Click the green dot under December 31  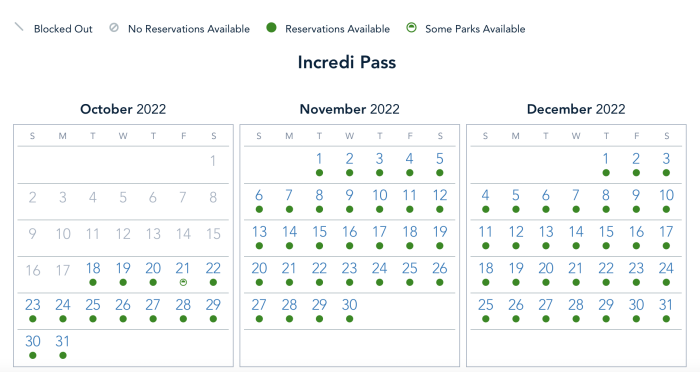[x=666, y=319]
